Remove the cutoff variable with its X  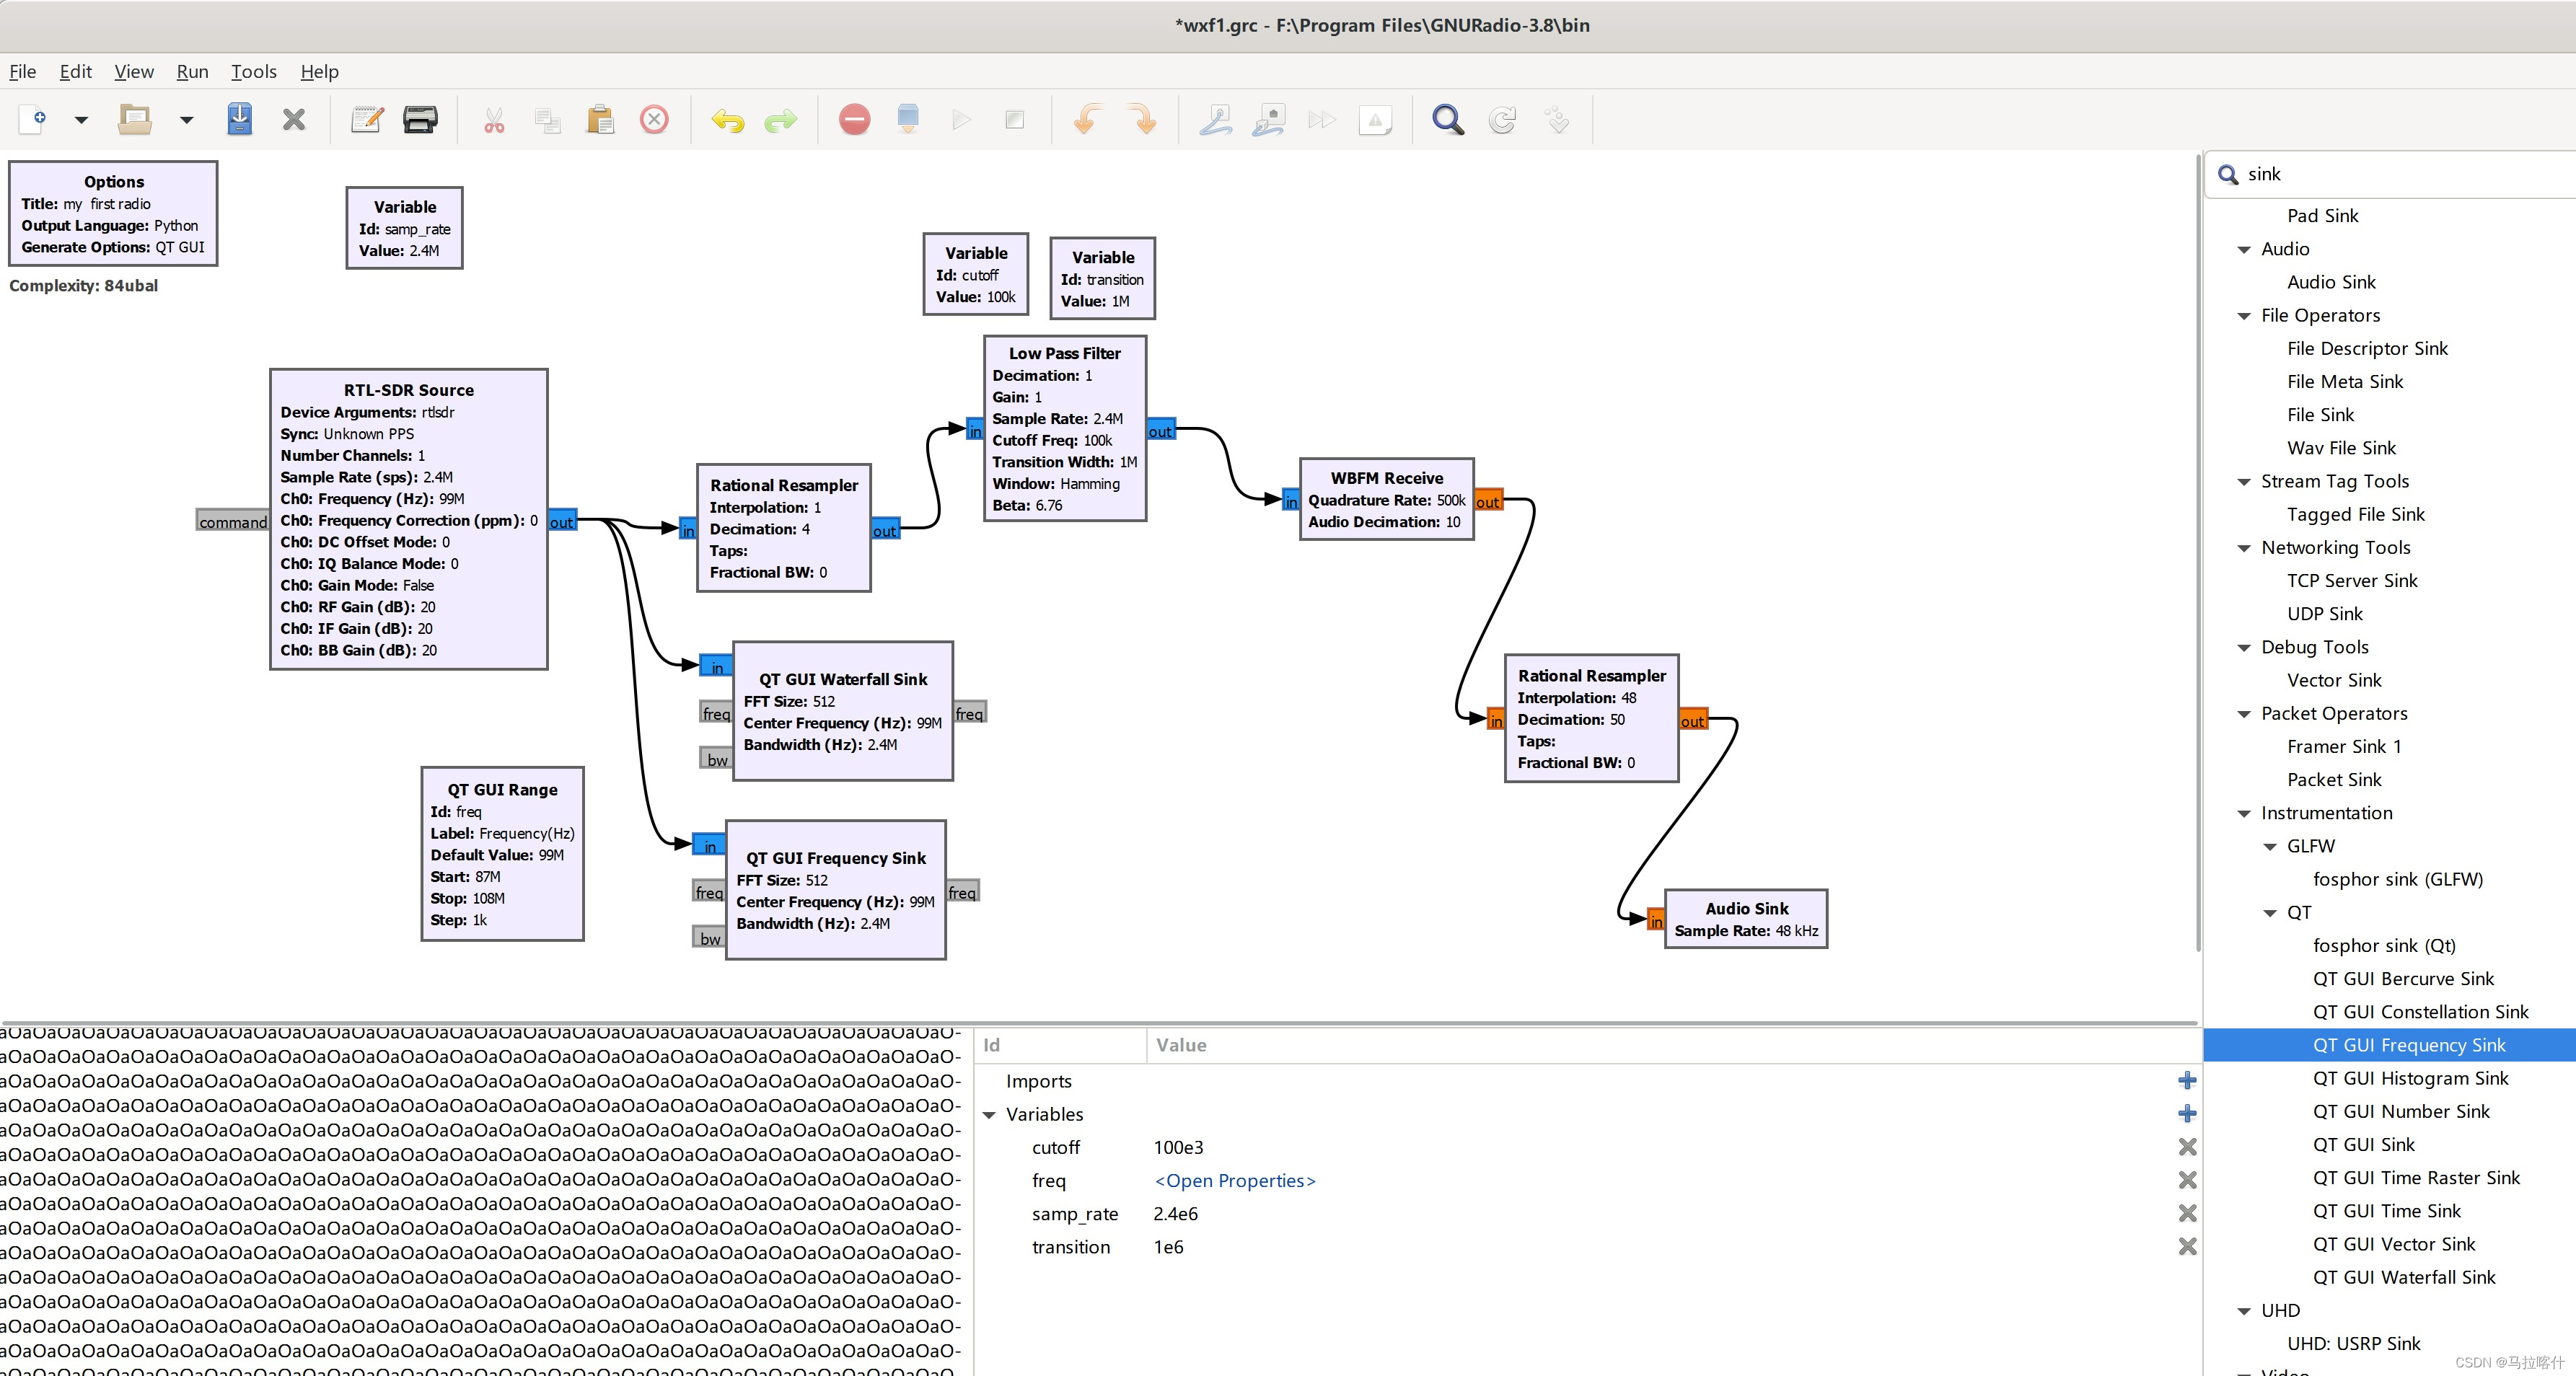tap(2187, 1147)
